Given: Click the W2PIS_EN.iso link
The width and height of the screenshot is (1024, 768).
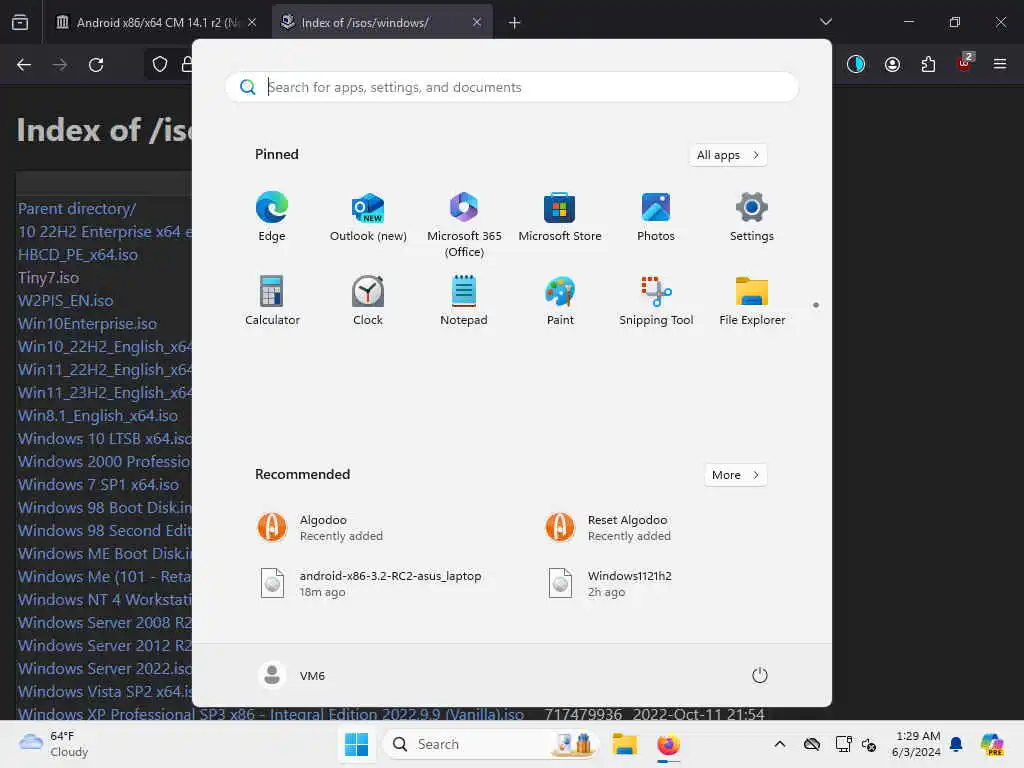Looking at the screenshot, I should (65, 301).
